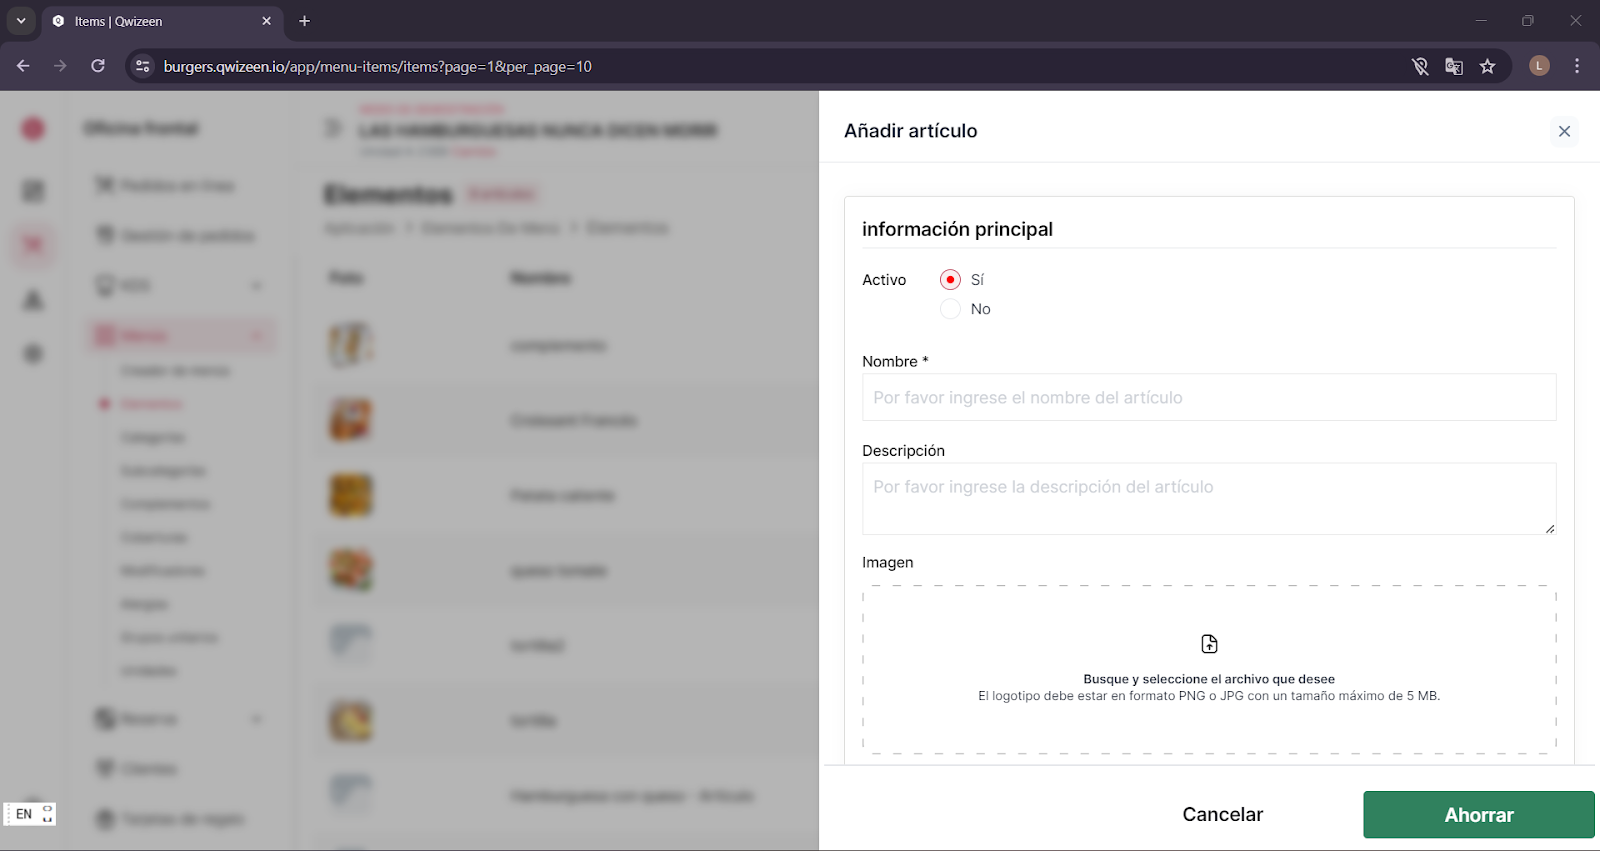Click the resize handle of Descripción box
The image size is (1600, 851).
(1550, 528)
